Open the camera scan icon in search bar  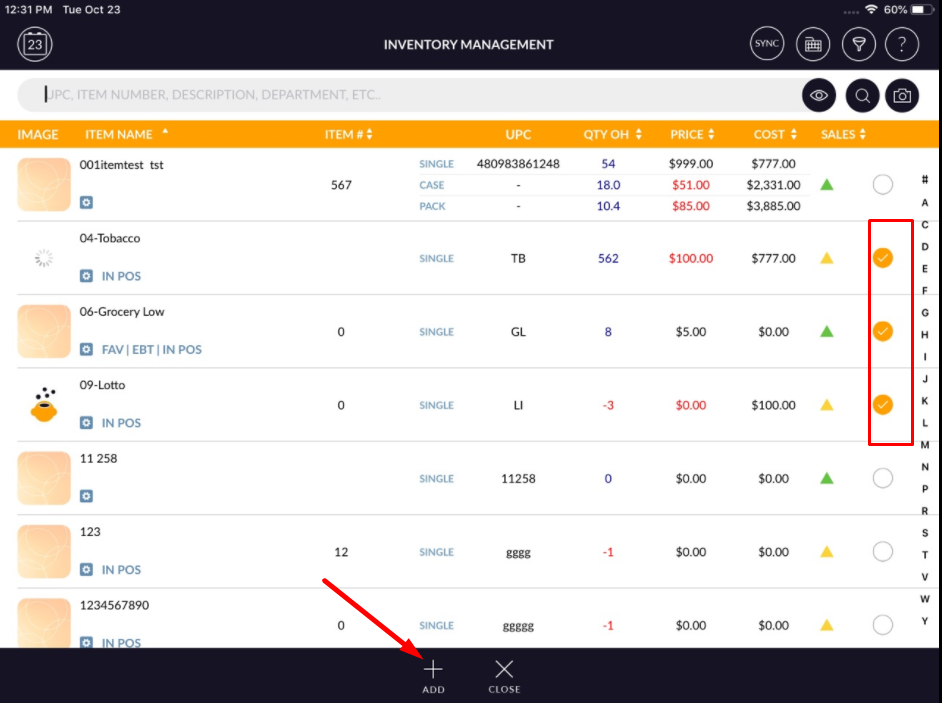tap(901, 95)
